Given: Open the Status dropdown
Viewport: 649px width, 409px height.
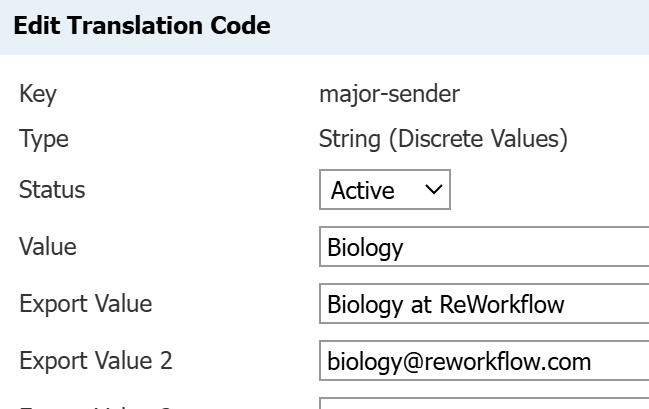Looking at the screenshot, I should (385, 190).
